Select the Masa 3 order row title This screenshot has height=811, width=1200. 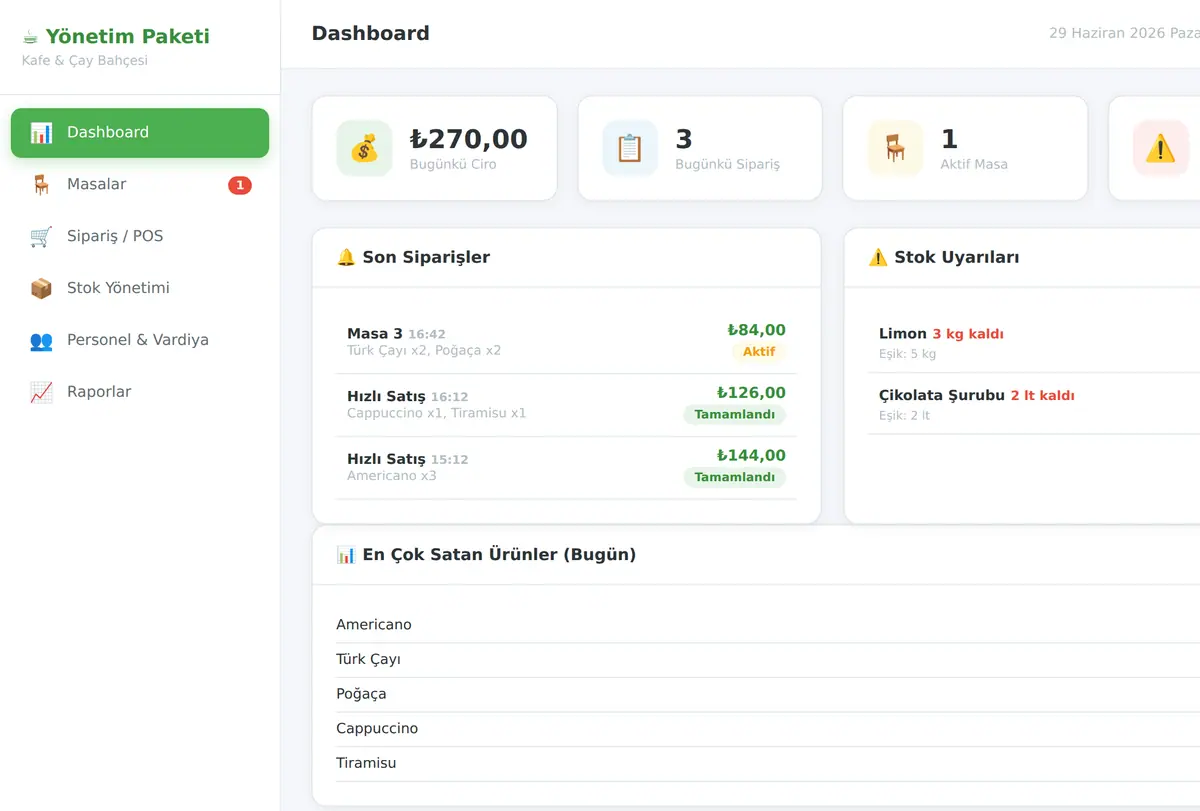click(x=375, y=333)
